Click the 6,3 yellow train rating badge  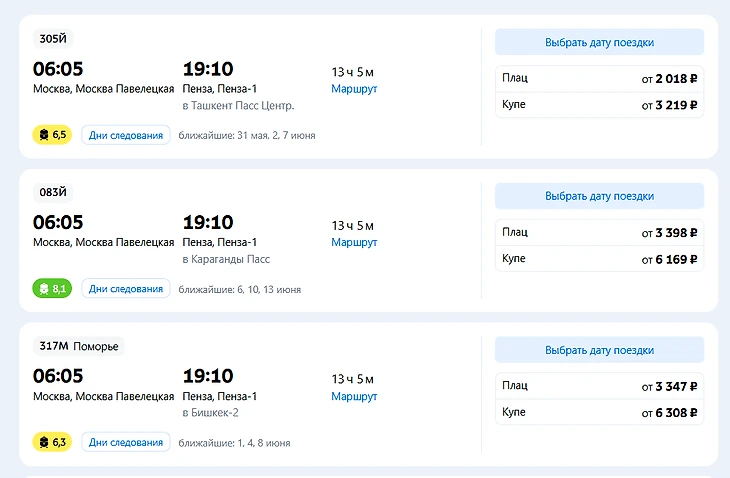(x=52, y=442)
